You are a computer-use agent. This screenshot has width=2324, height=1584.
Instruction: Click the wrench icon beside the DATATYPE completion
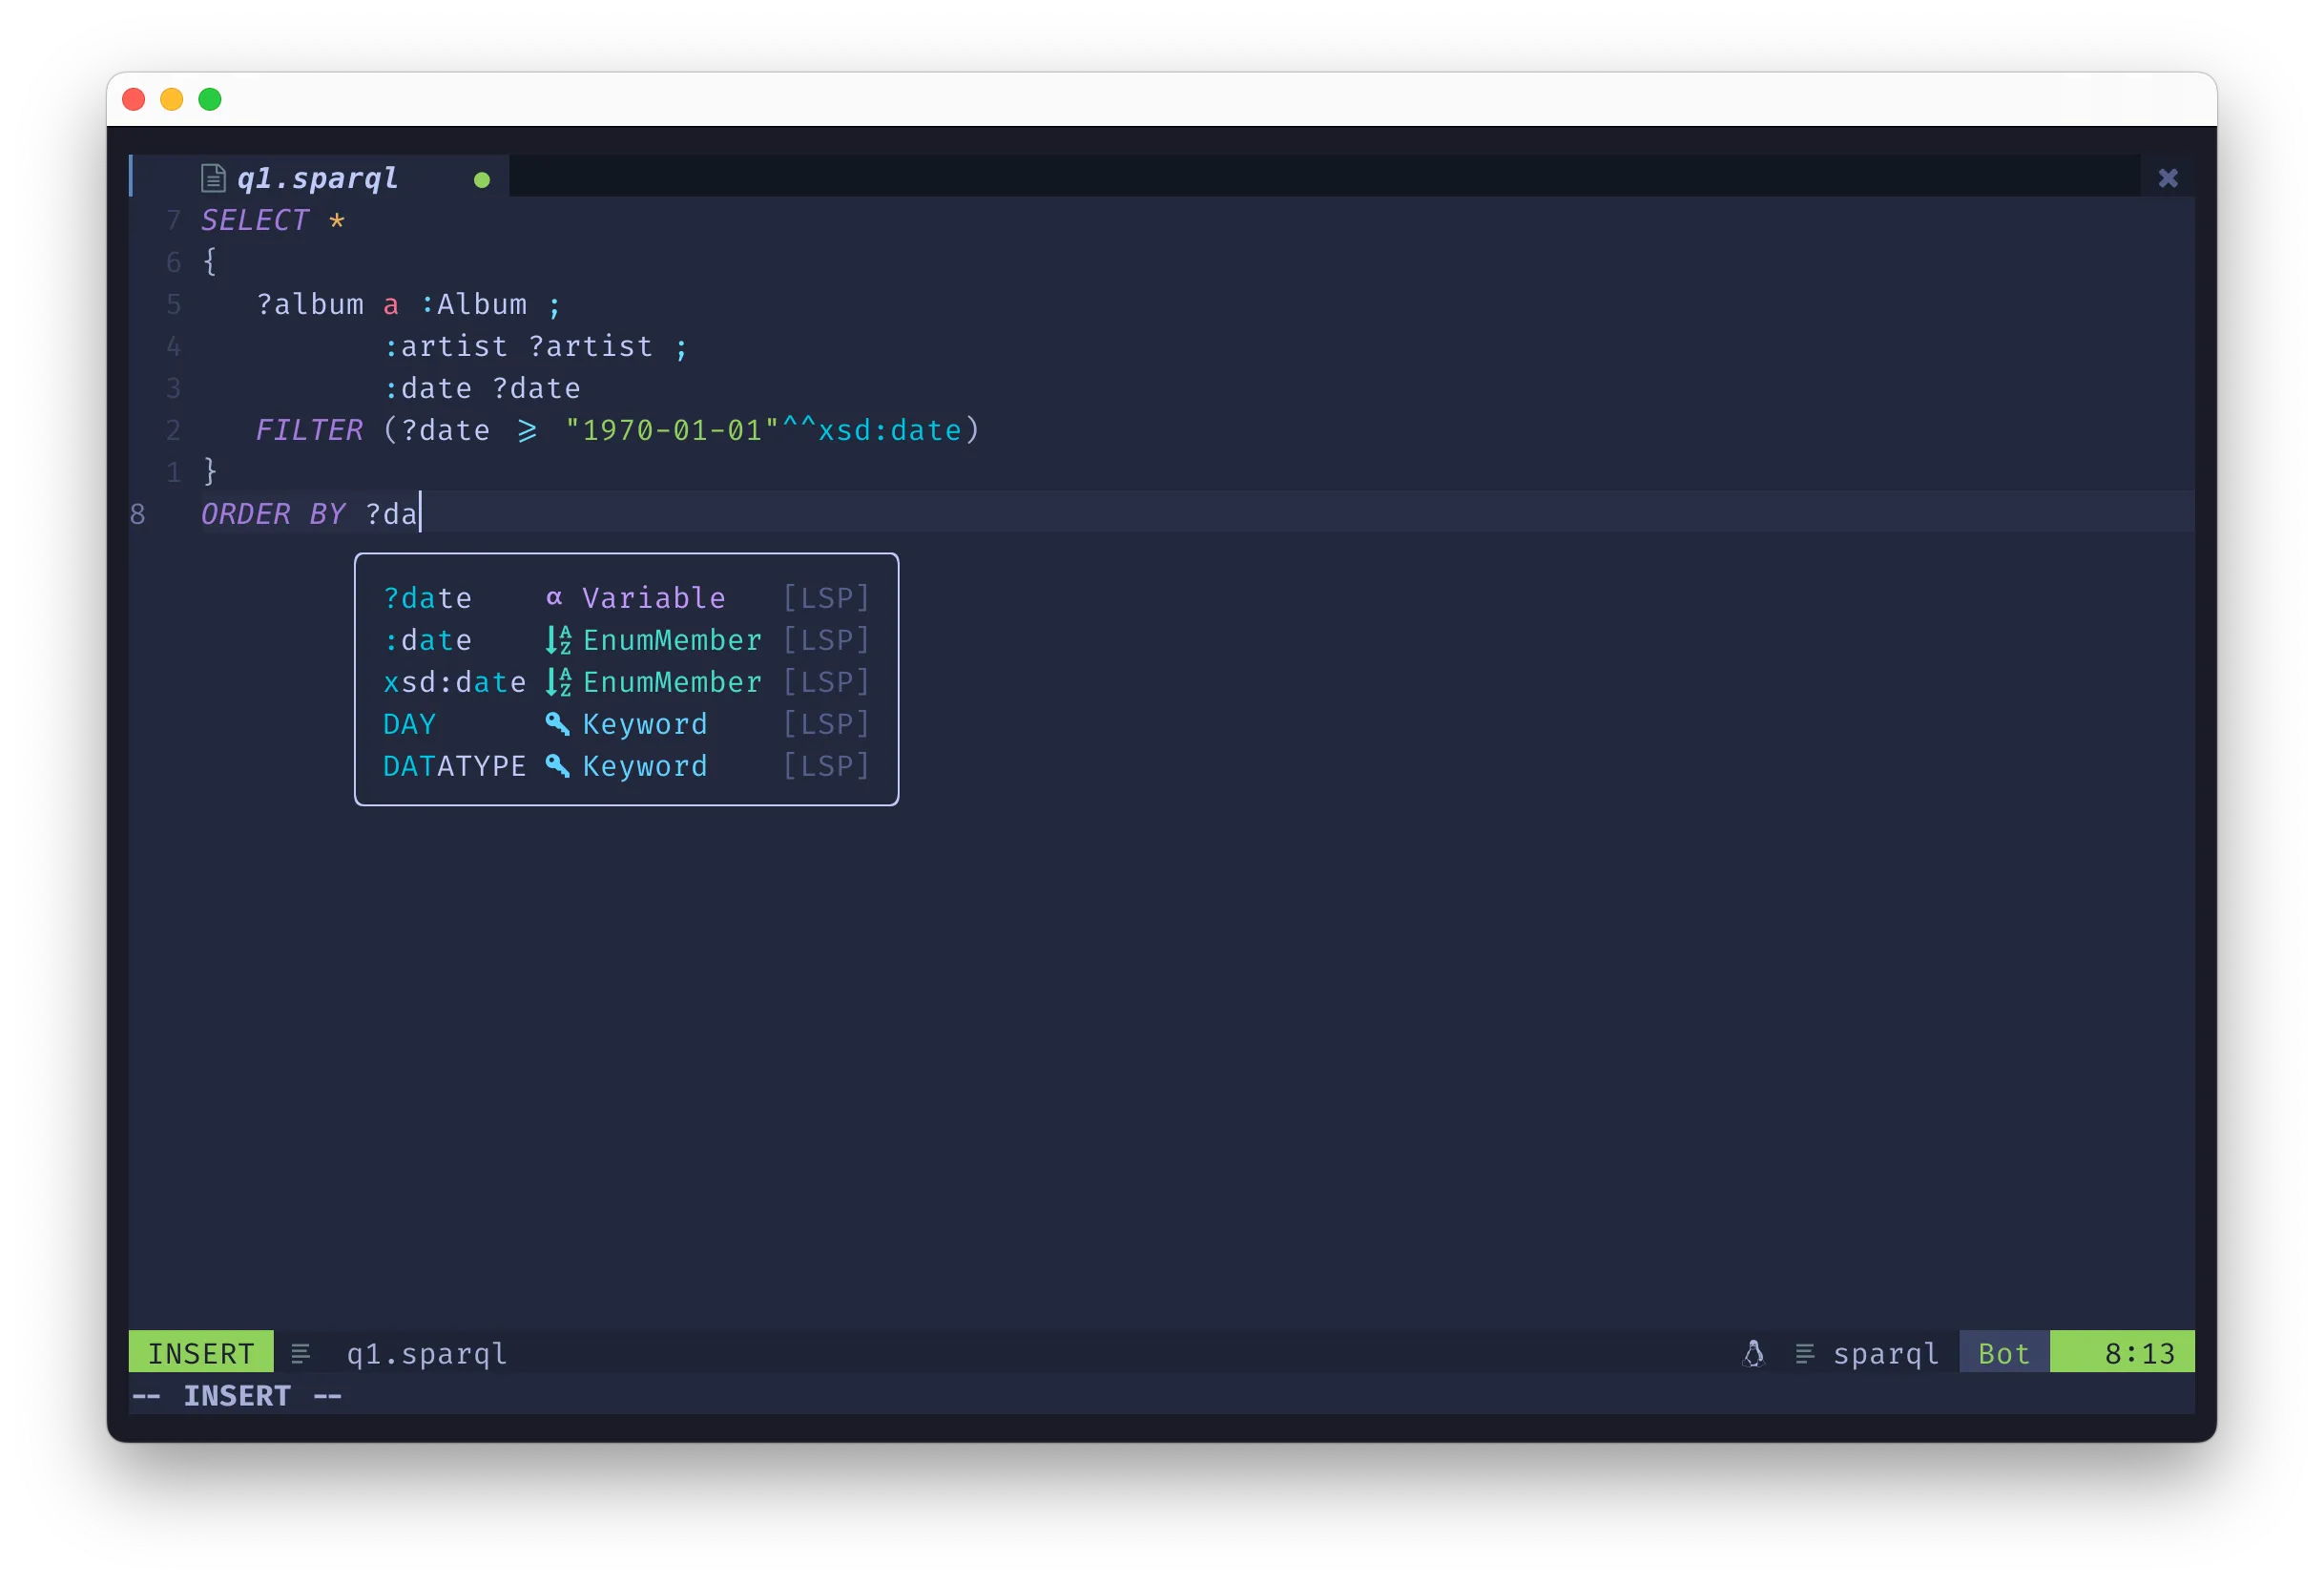[557, 765]
